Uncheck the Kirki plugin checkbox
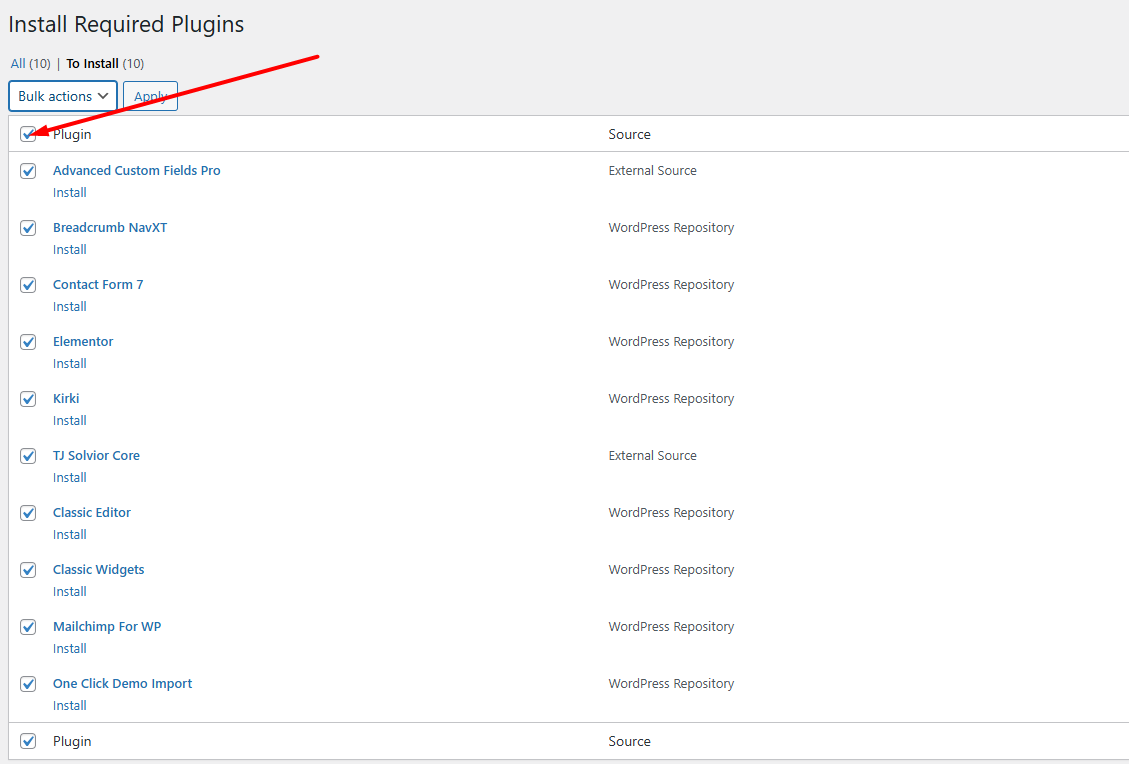 click(x=28, y=398)
